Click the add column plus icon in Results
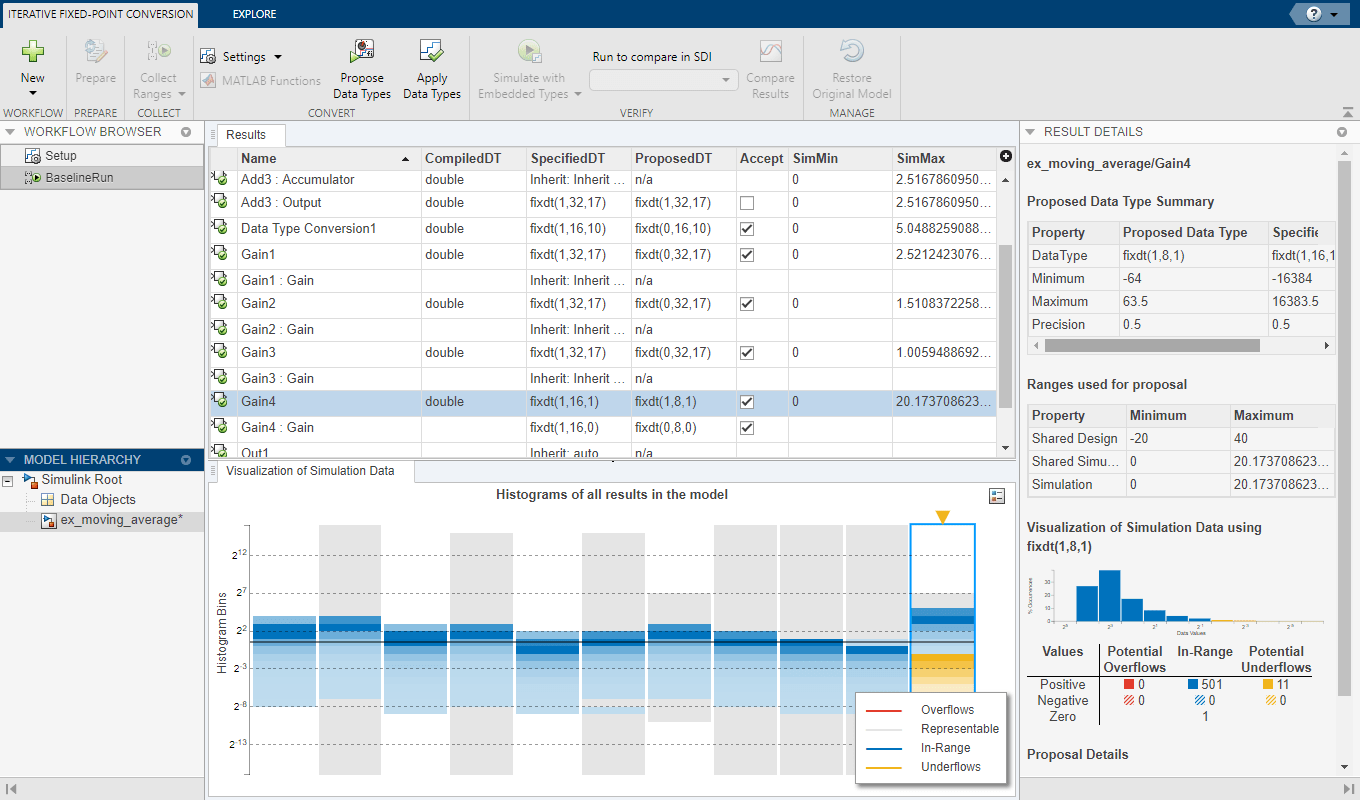The image size is (1360, 800). 1005,156
